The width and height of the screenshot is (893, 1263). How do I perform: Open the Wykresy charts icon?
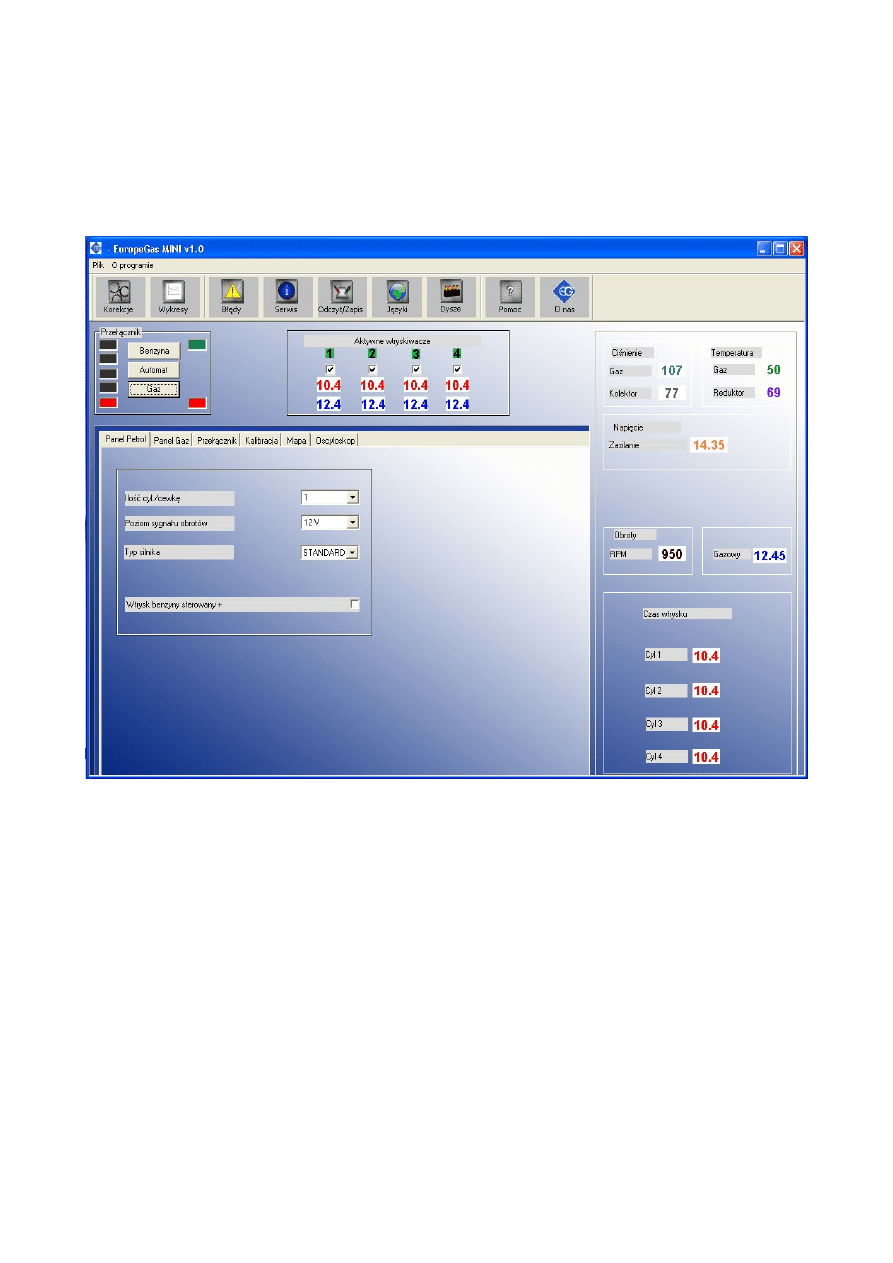pos(173,296)
